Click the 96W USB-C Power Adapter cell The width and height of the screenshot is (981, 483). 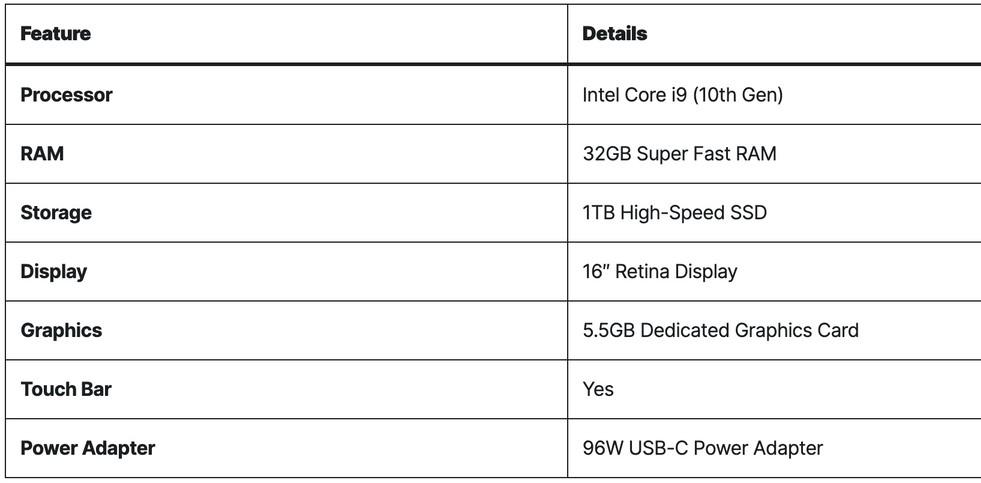(702, 448)
